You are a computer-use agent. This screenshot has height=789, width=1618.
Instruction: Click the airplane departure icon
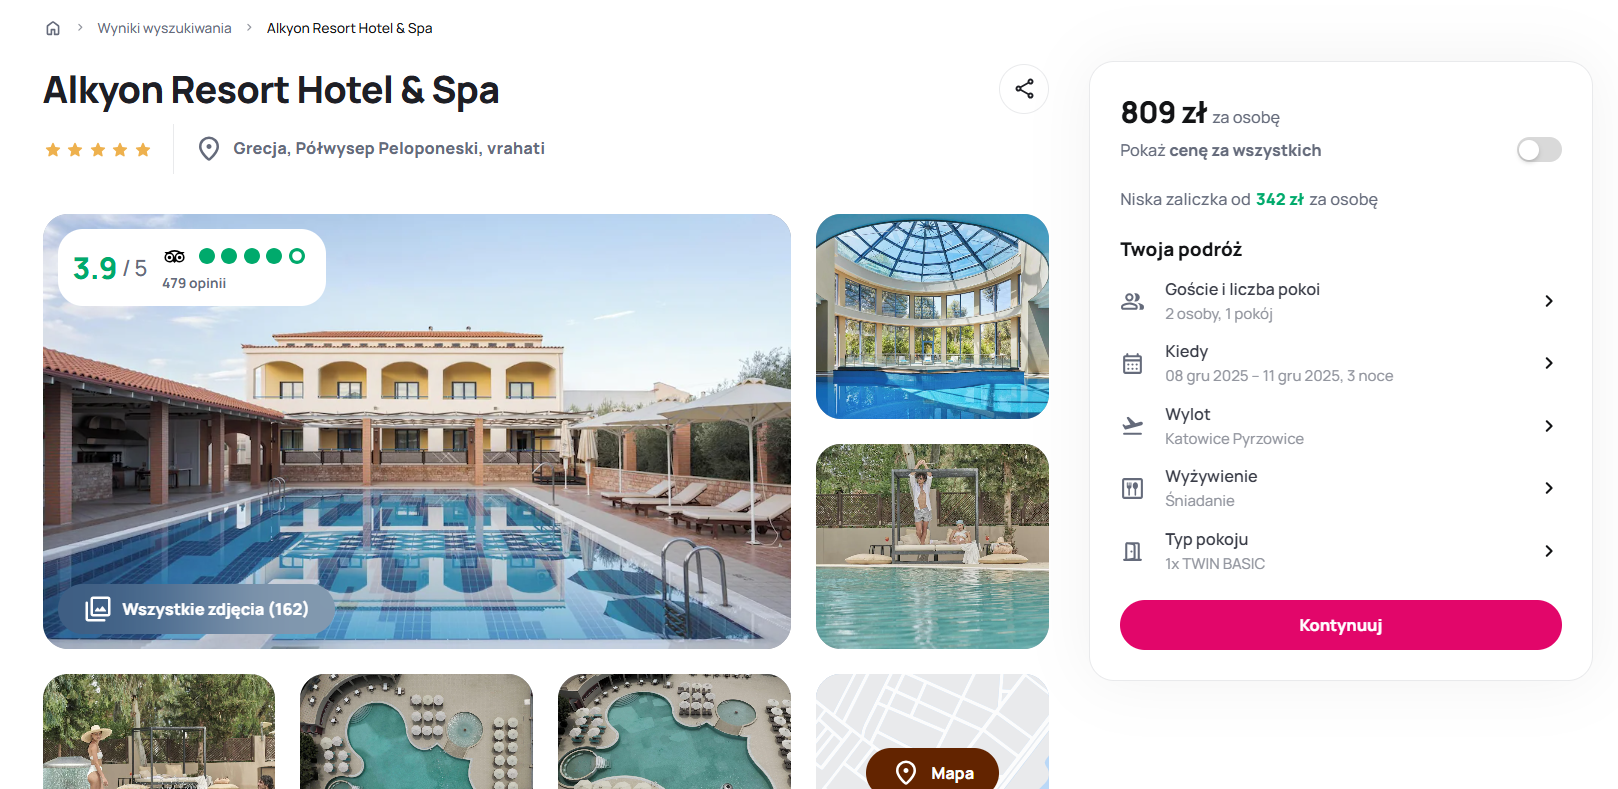[1132, 426]
